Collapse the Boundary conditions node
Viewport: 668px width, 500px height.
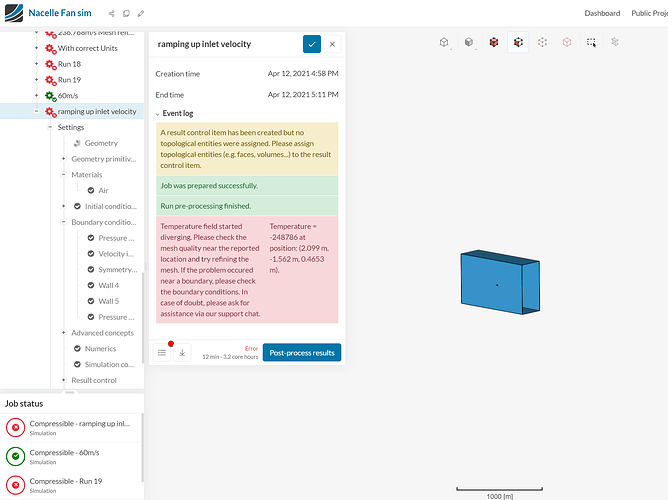tap(63, 222)
